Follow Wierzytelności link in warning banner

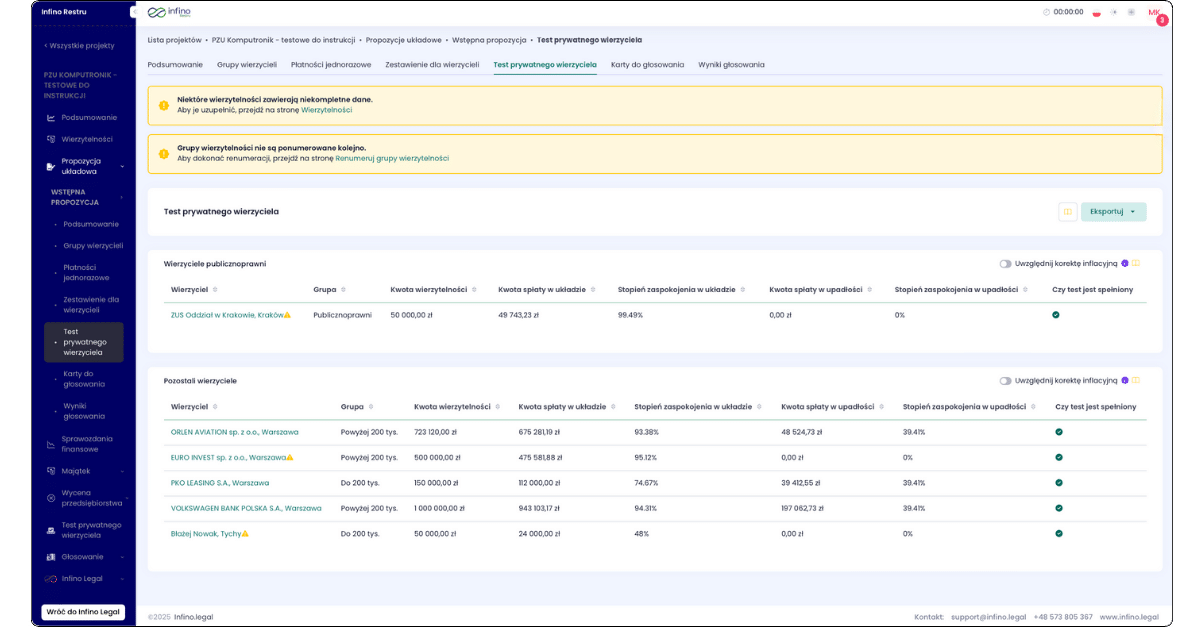point(327,110)
